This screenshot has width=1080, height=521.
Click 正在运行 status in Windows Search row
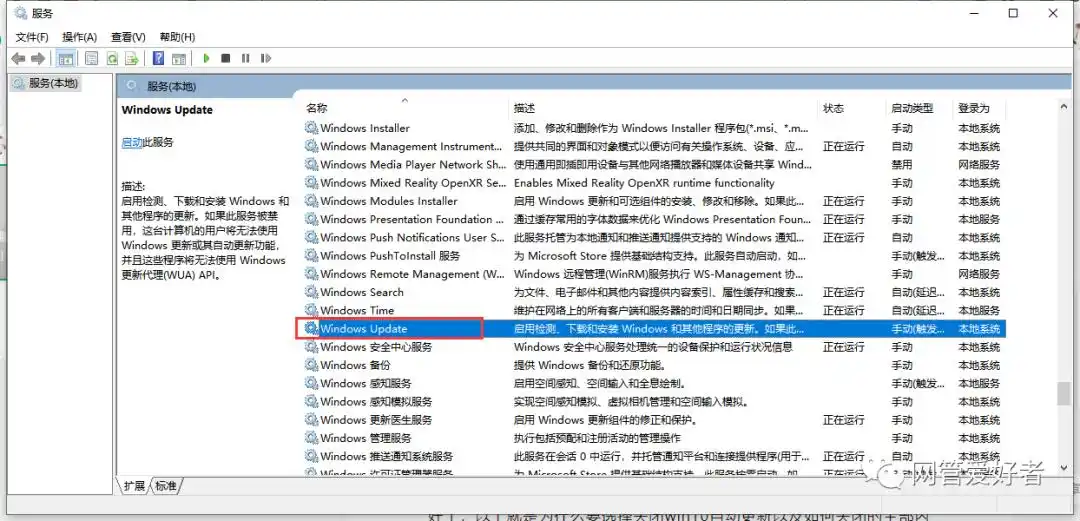pos(843,292)
